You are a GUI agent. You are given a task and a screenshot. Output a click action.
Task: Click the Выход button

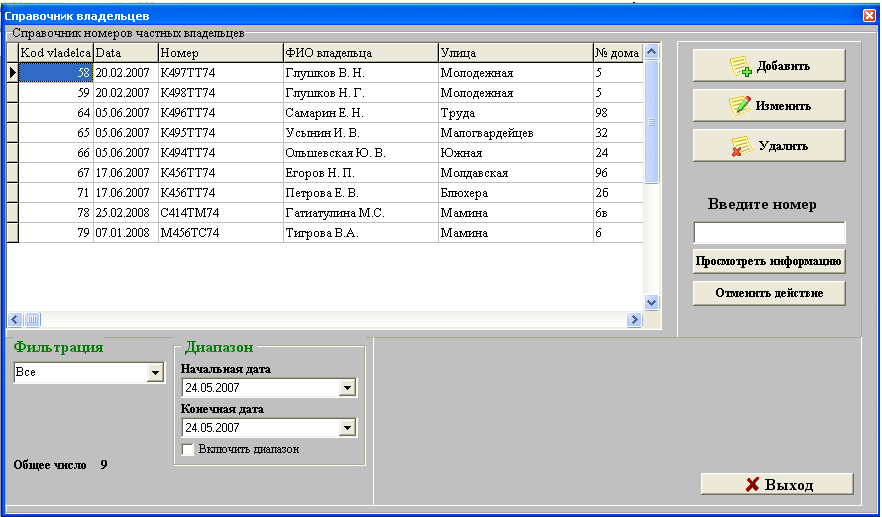(x=777, y=484)
